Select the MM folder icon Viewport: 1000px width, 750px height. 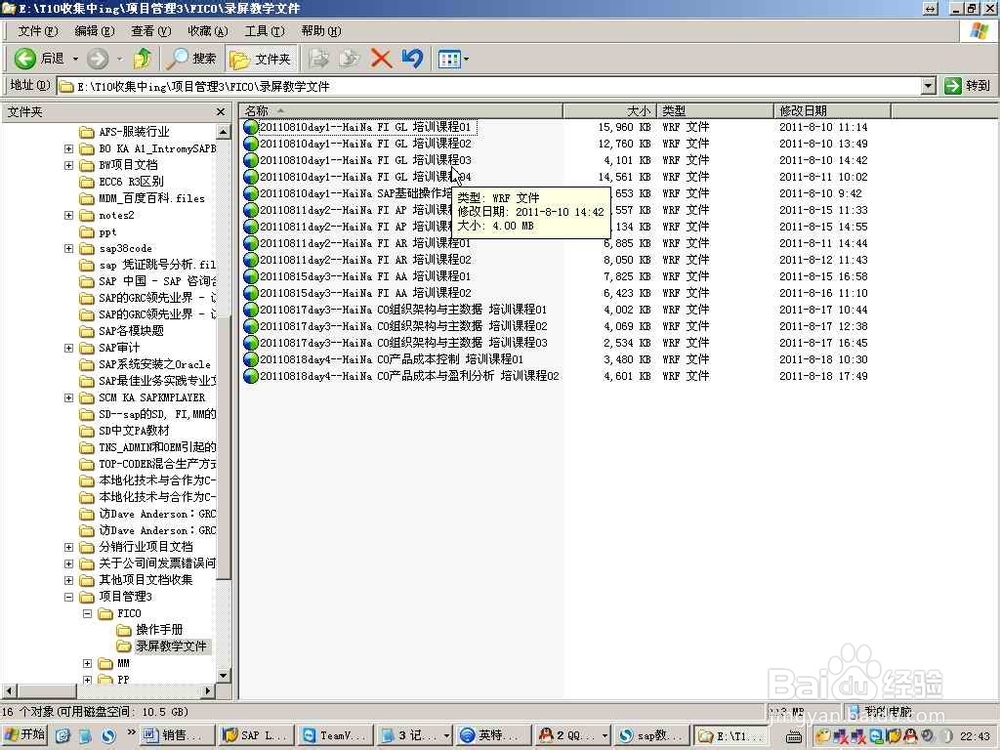tap(105, 663)
